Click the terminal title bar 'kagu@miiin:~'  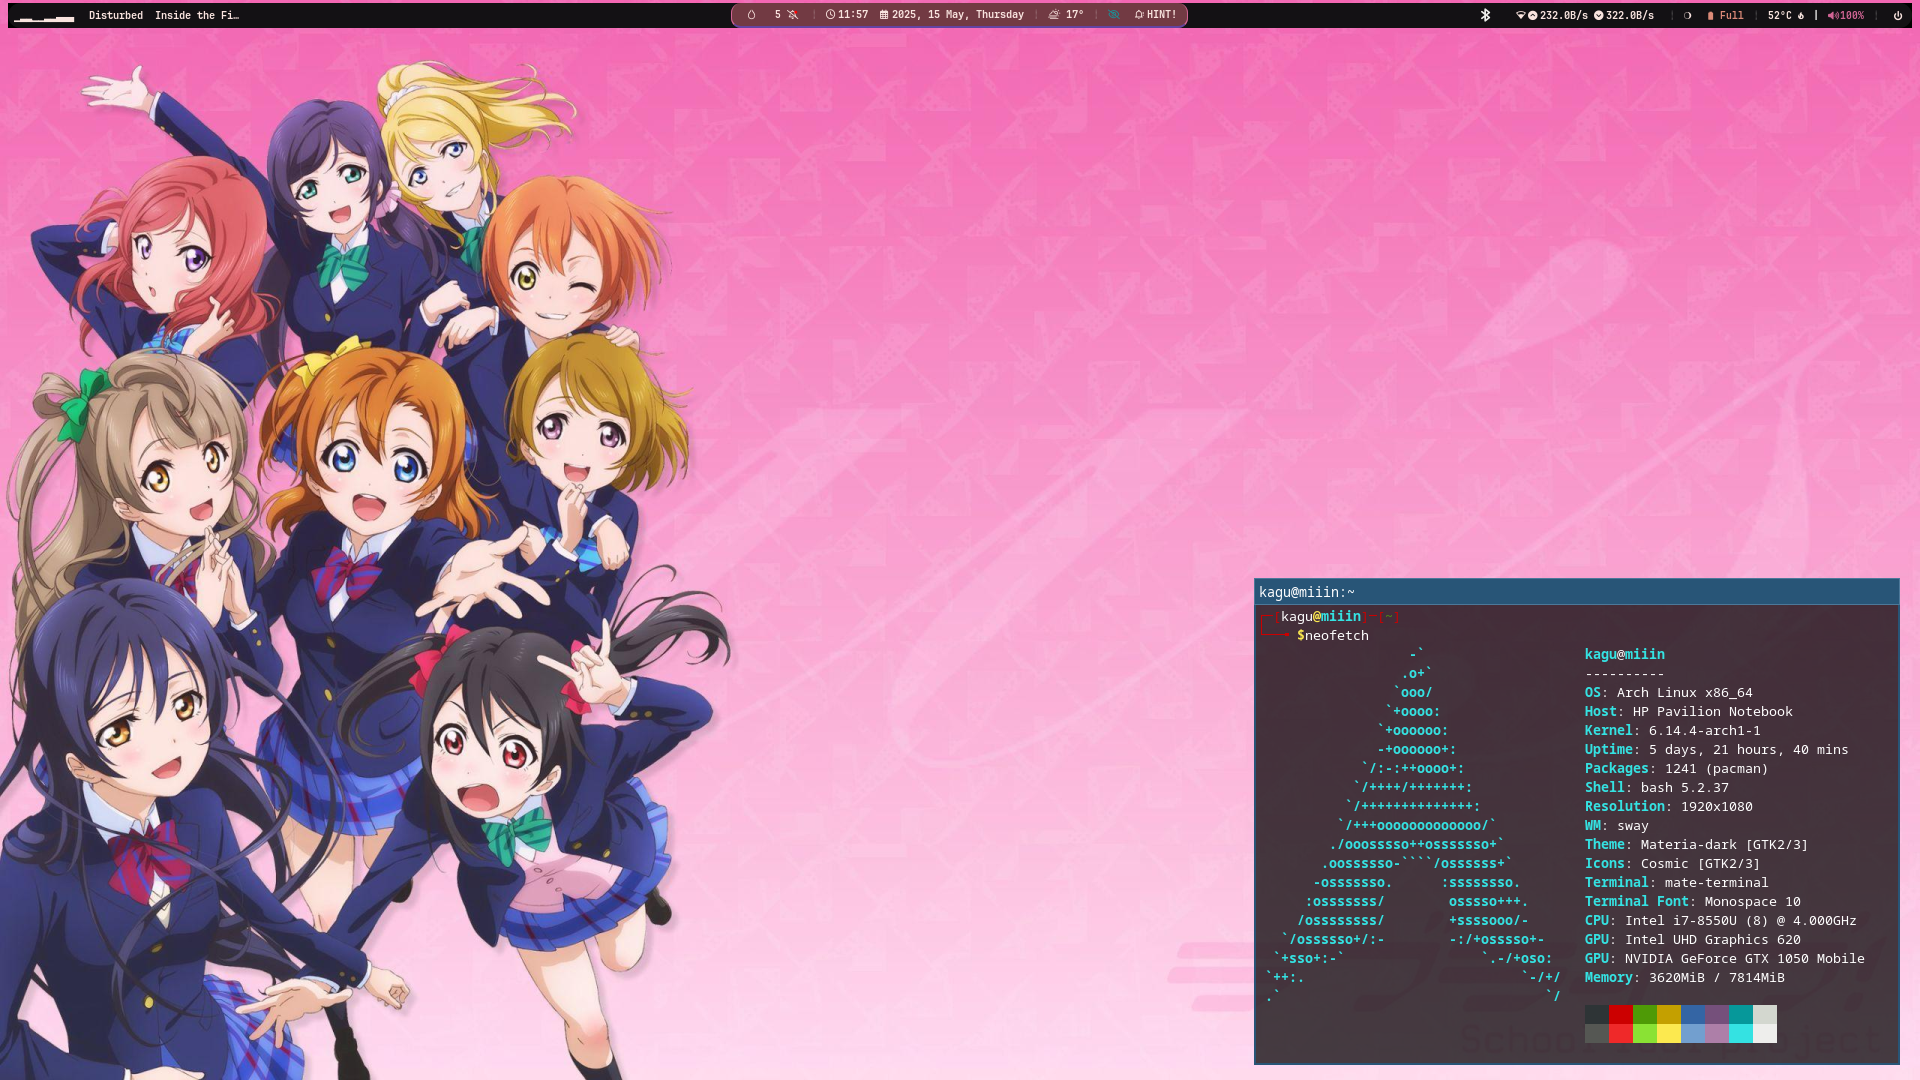1577,592
